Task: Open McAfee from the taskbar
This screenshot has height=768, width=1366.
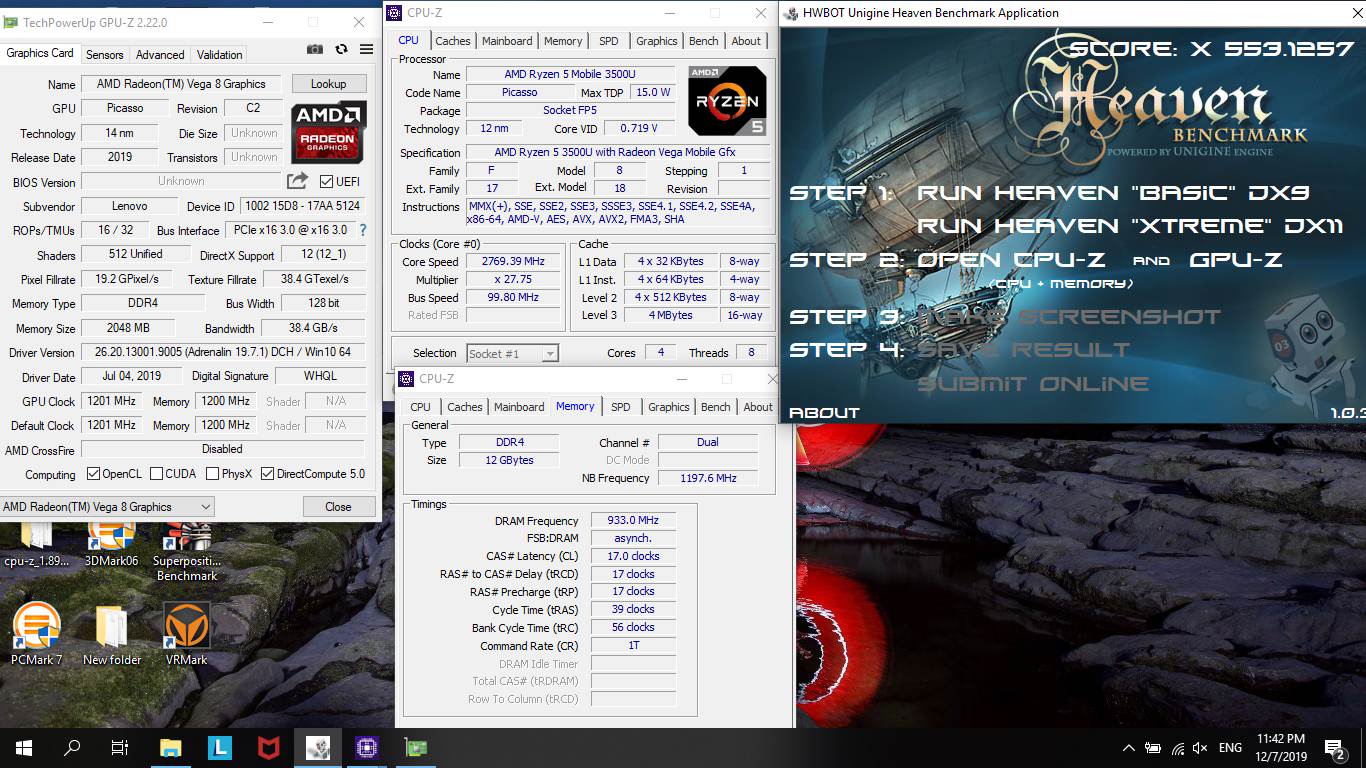Action: pyautogui.click(x=268, y=747)
